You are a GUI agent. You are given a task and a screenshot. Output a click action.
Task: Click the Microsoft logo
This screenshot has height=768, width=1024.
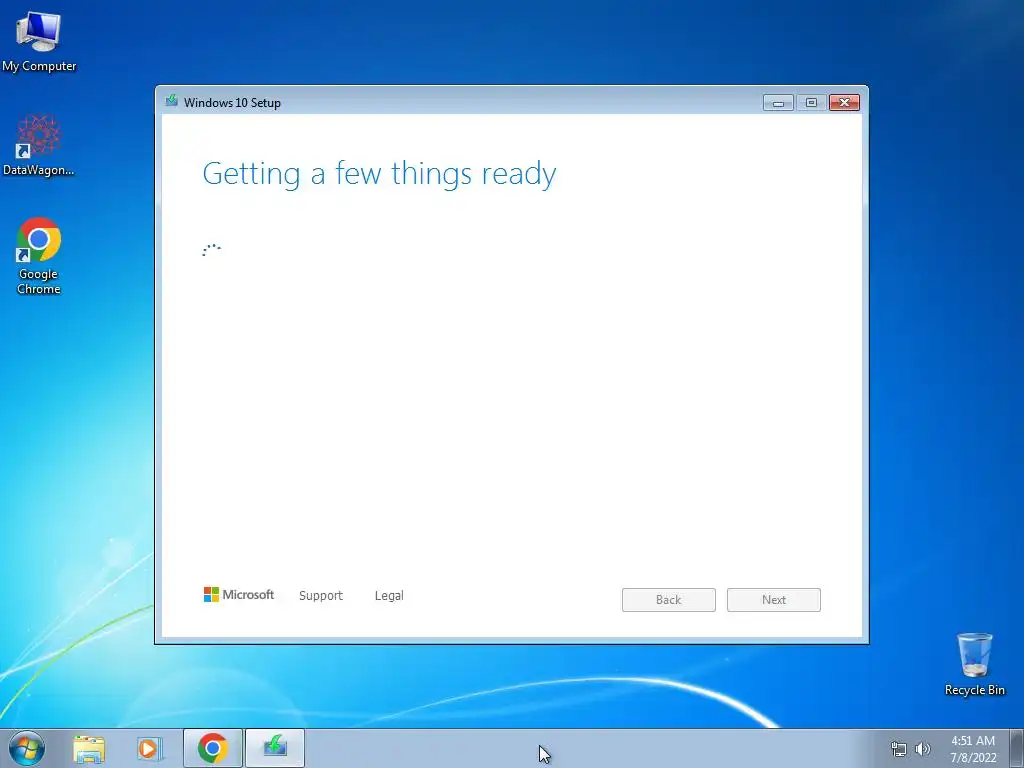[x=239, y=595]
